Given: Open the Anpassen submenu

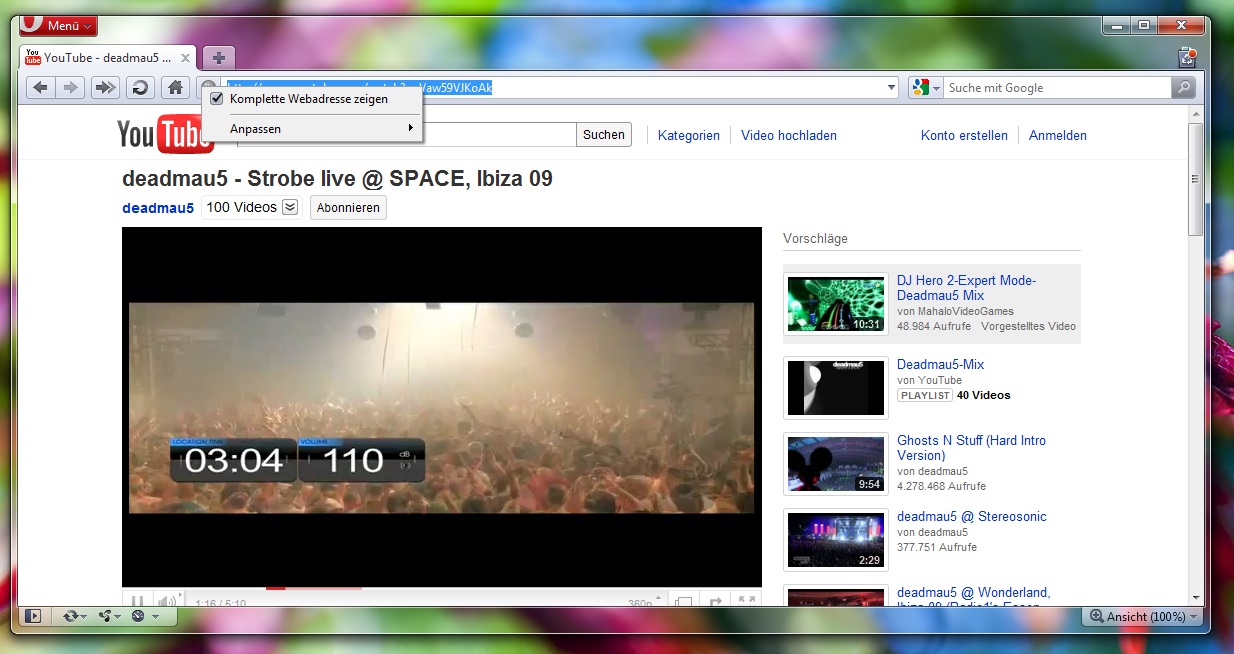Looking at the screenshot, I should coord(311,129).
